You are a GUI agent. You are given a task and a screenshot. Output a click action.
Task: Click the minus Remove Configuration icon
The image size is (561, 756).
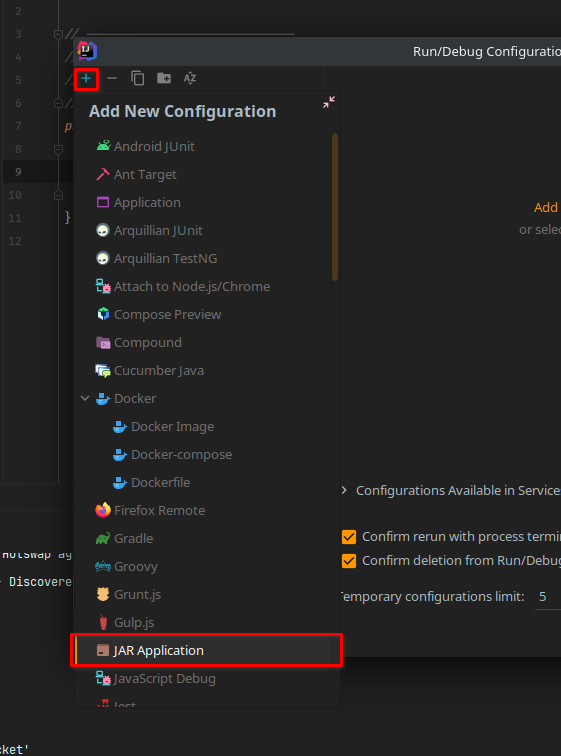tap(112, 78)
